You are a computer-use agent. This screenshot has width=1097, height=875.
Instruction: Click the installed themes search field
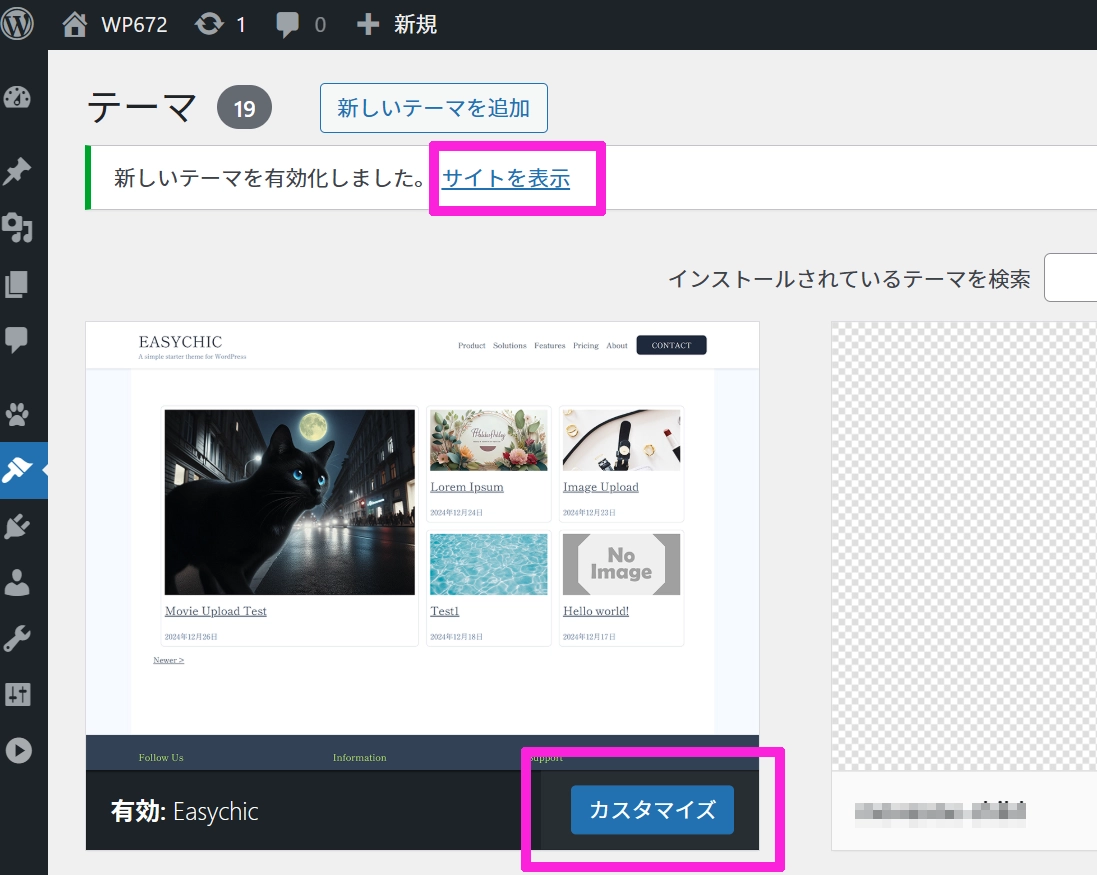pyautogui.click(x=1071, y=278)
